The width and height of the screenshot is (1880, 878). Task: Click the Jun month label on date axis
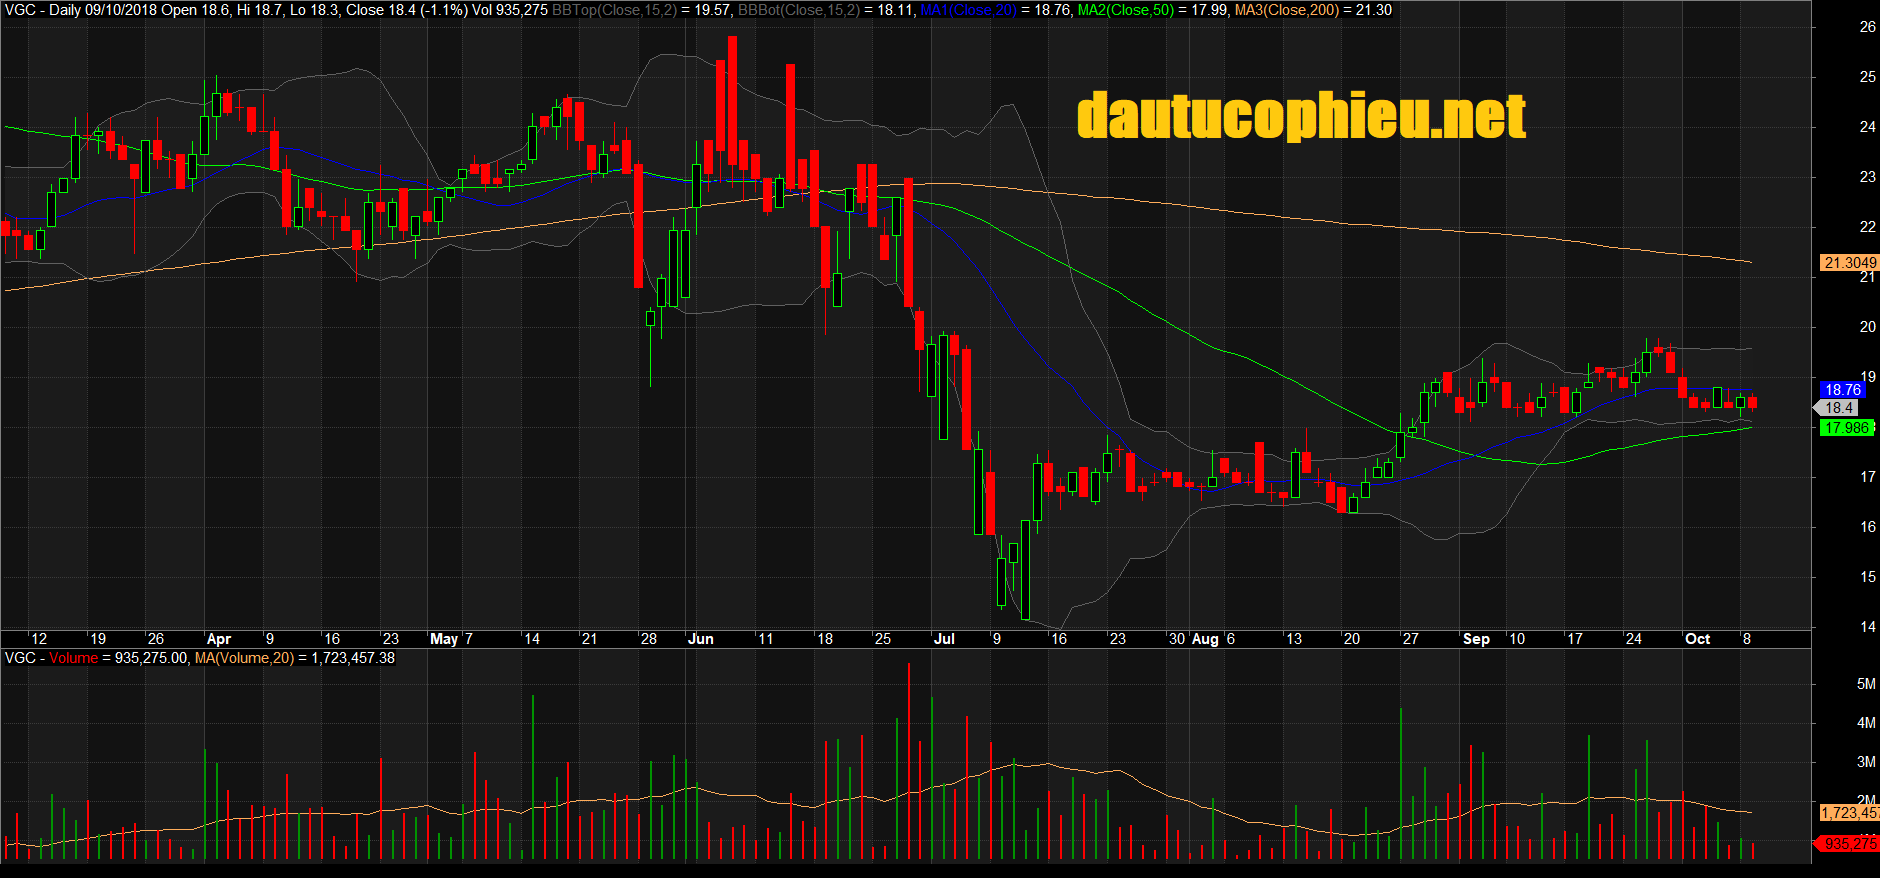point(701,639)
